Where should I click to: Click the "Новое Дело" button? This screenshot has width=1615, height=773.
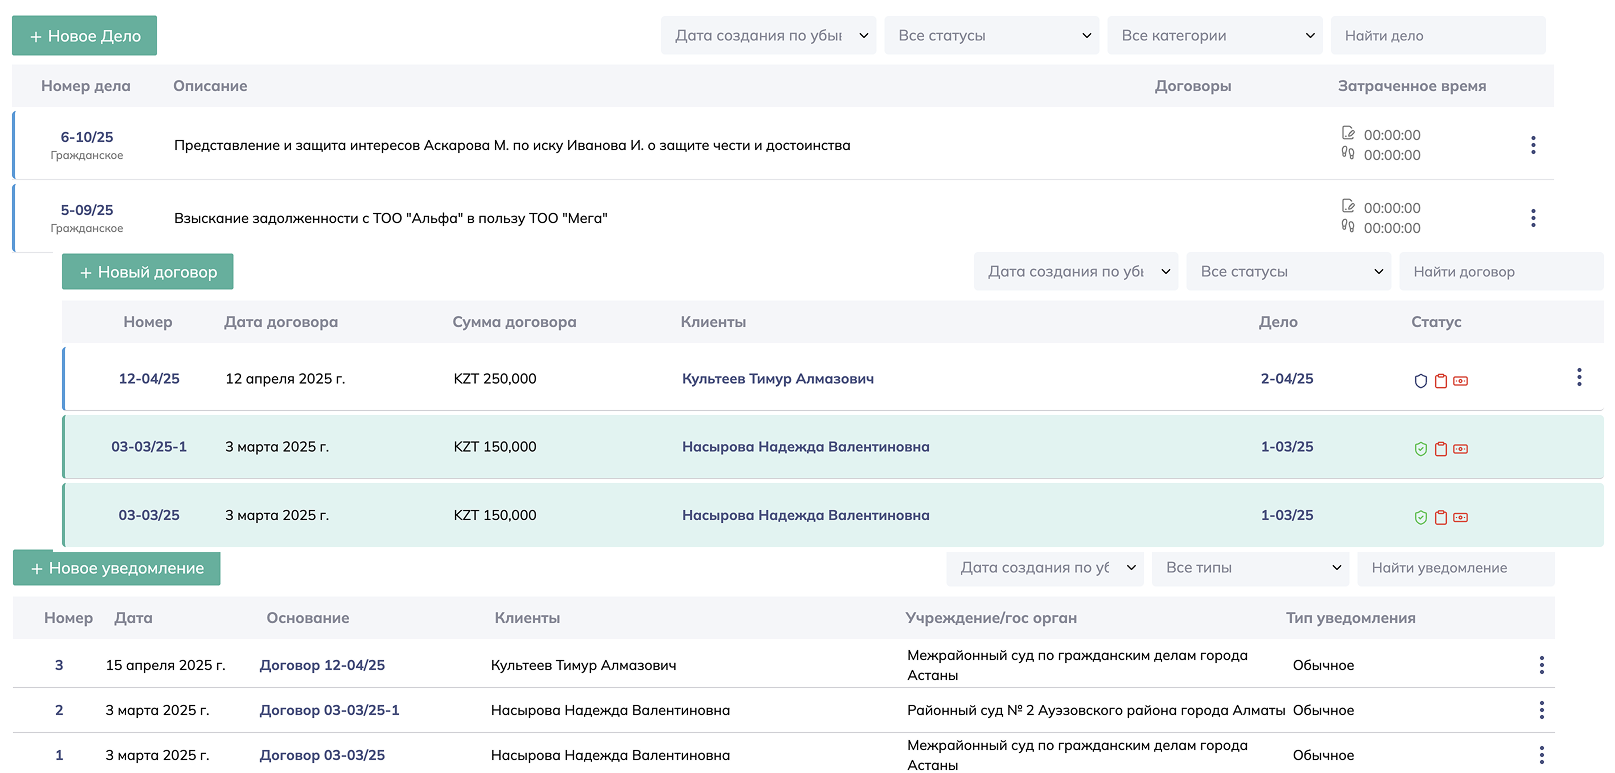tap(85, 36)
